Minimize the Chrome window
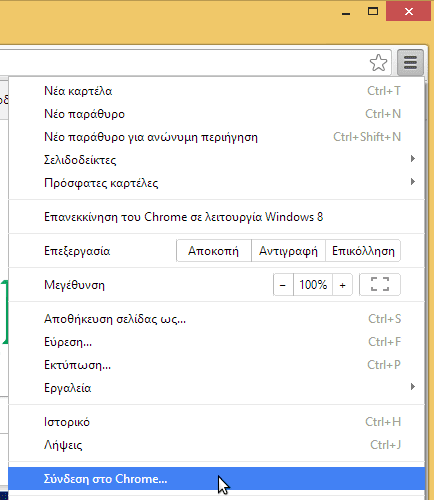Image resolution: width=434 pixels, height=500 pixels. [346, 12]
